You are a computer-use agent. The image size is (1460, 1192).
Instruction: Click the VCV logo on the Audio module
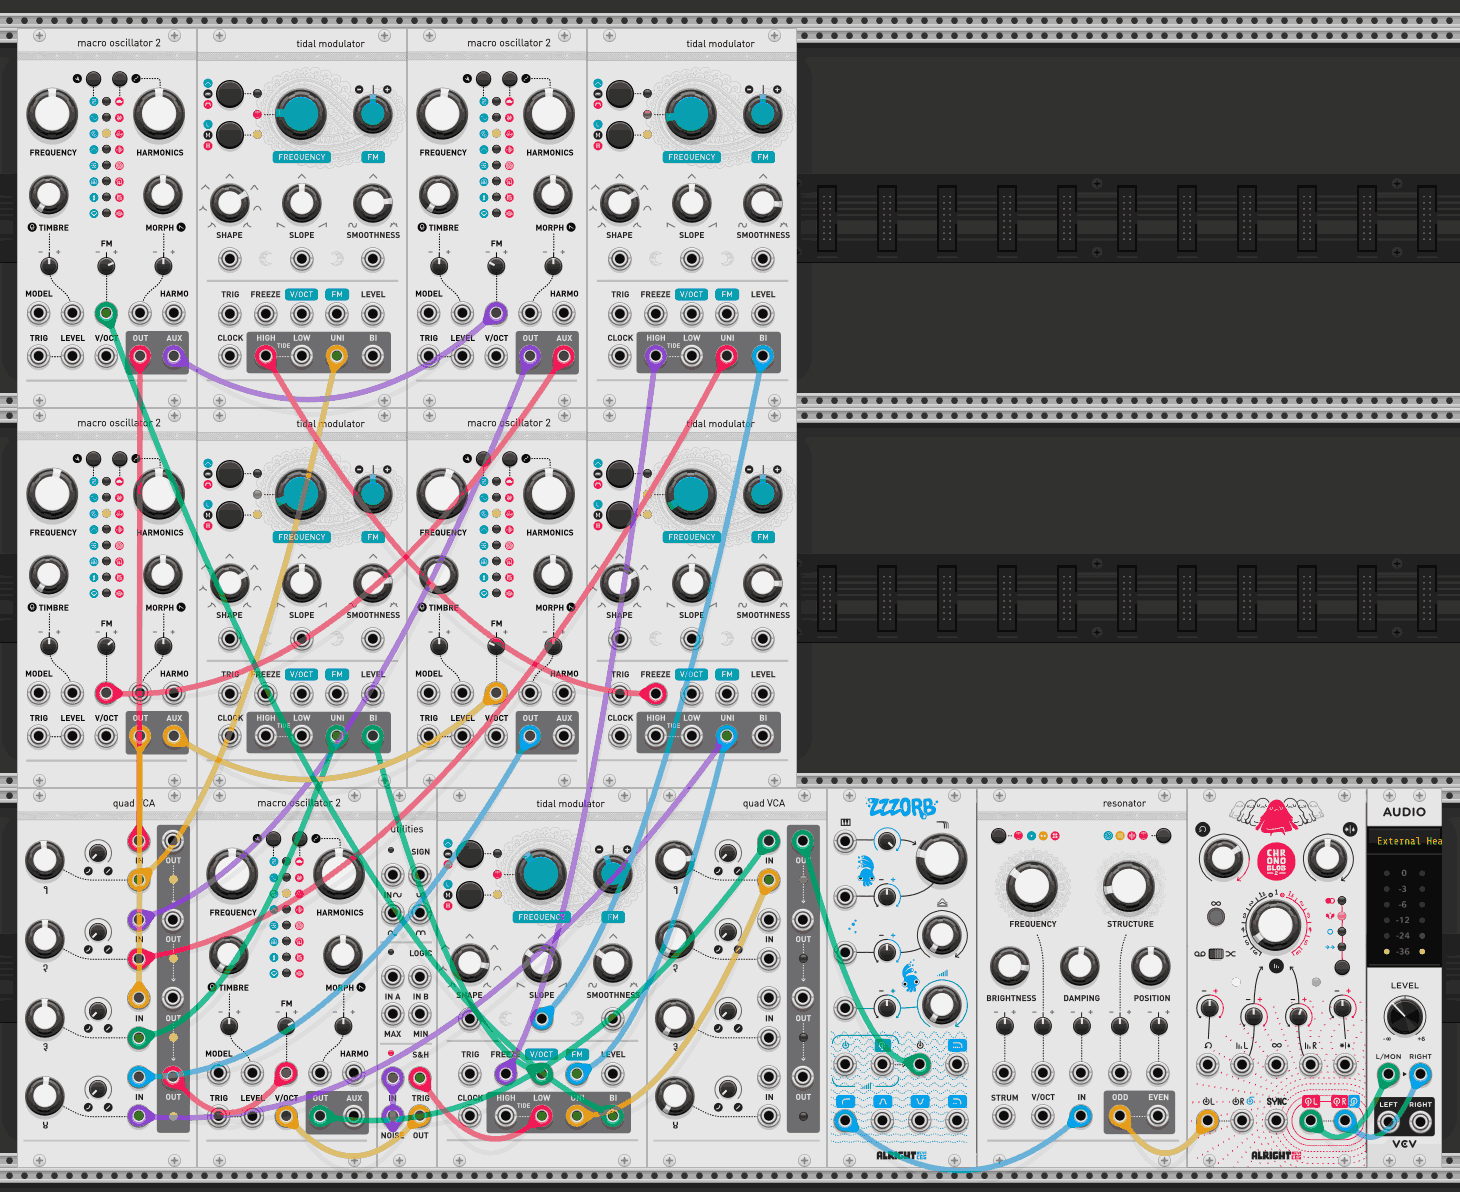click(x=1404, y=1143)
